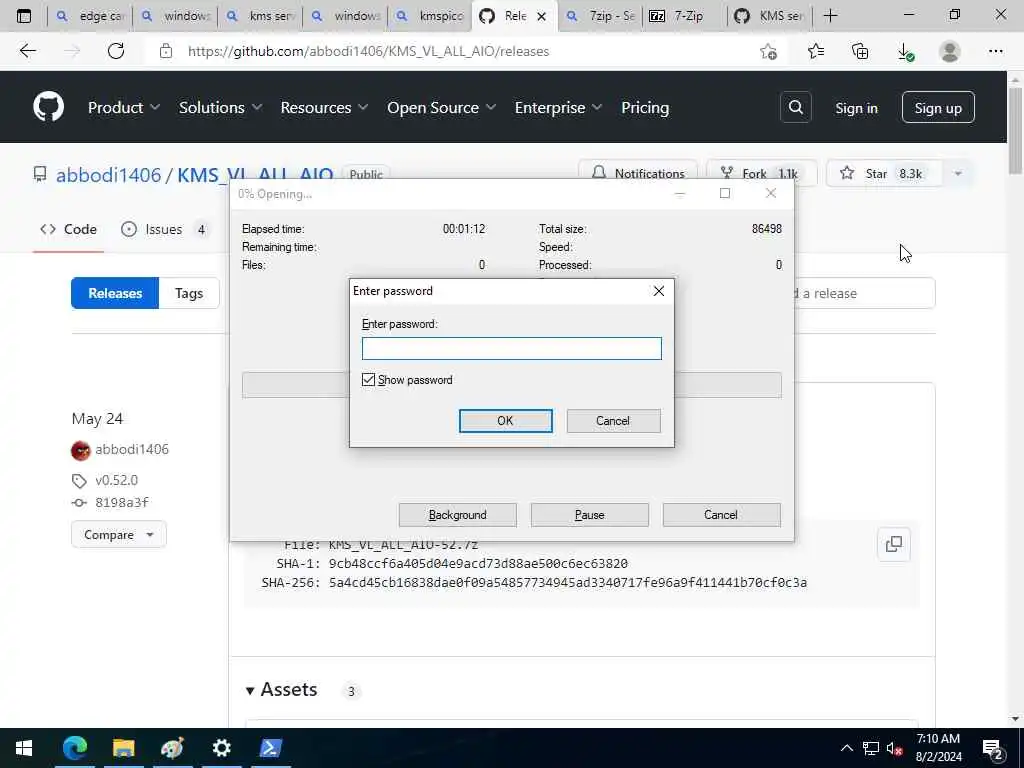Image resolution: width=1024 pixels, height=768 pixels.
Task: Select the Releases tab button
Action: coord(115,293)
